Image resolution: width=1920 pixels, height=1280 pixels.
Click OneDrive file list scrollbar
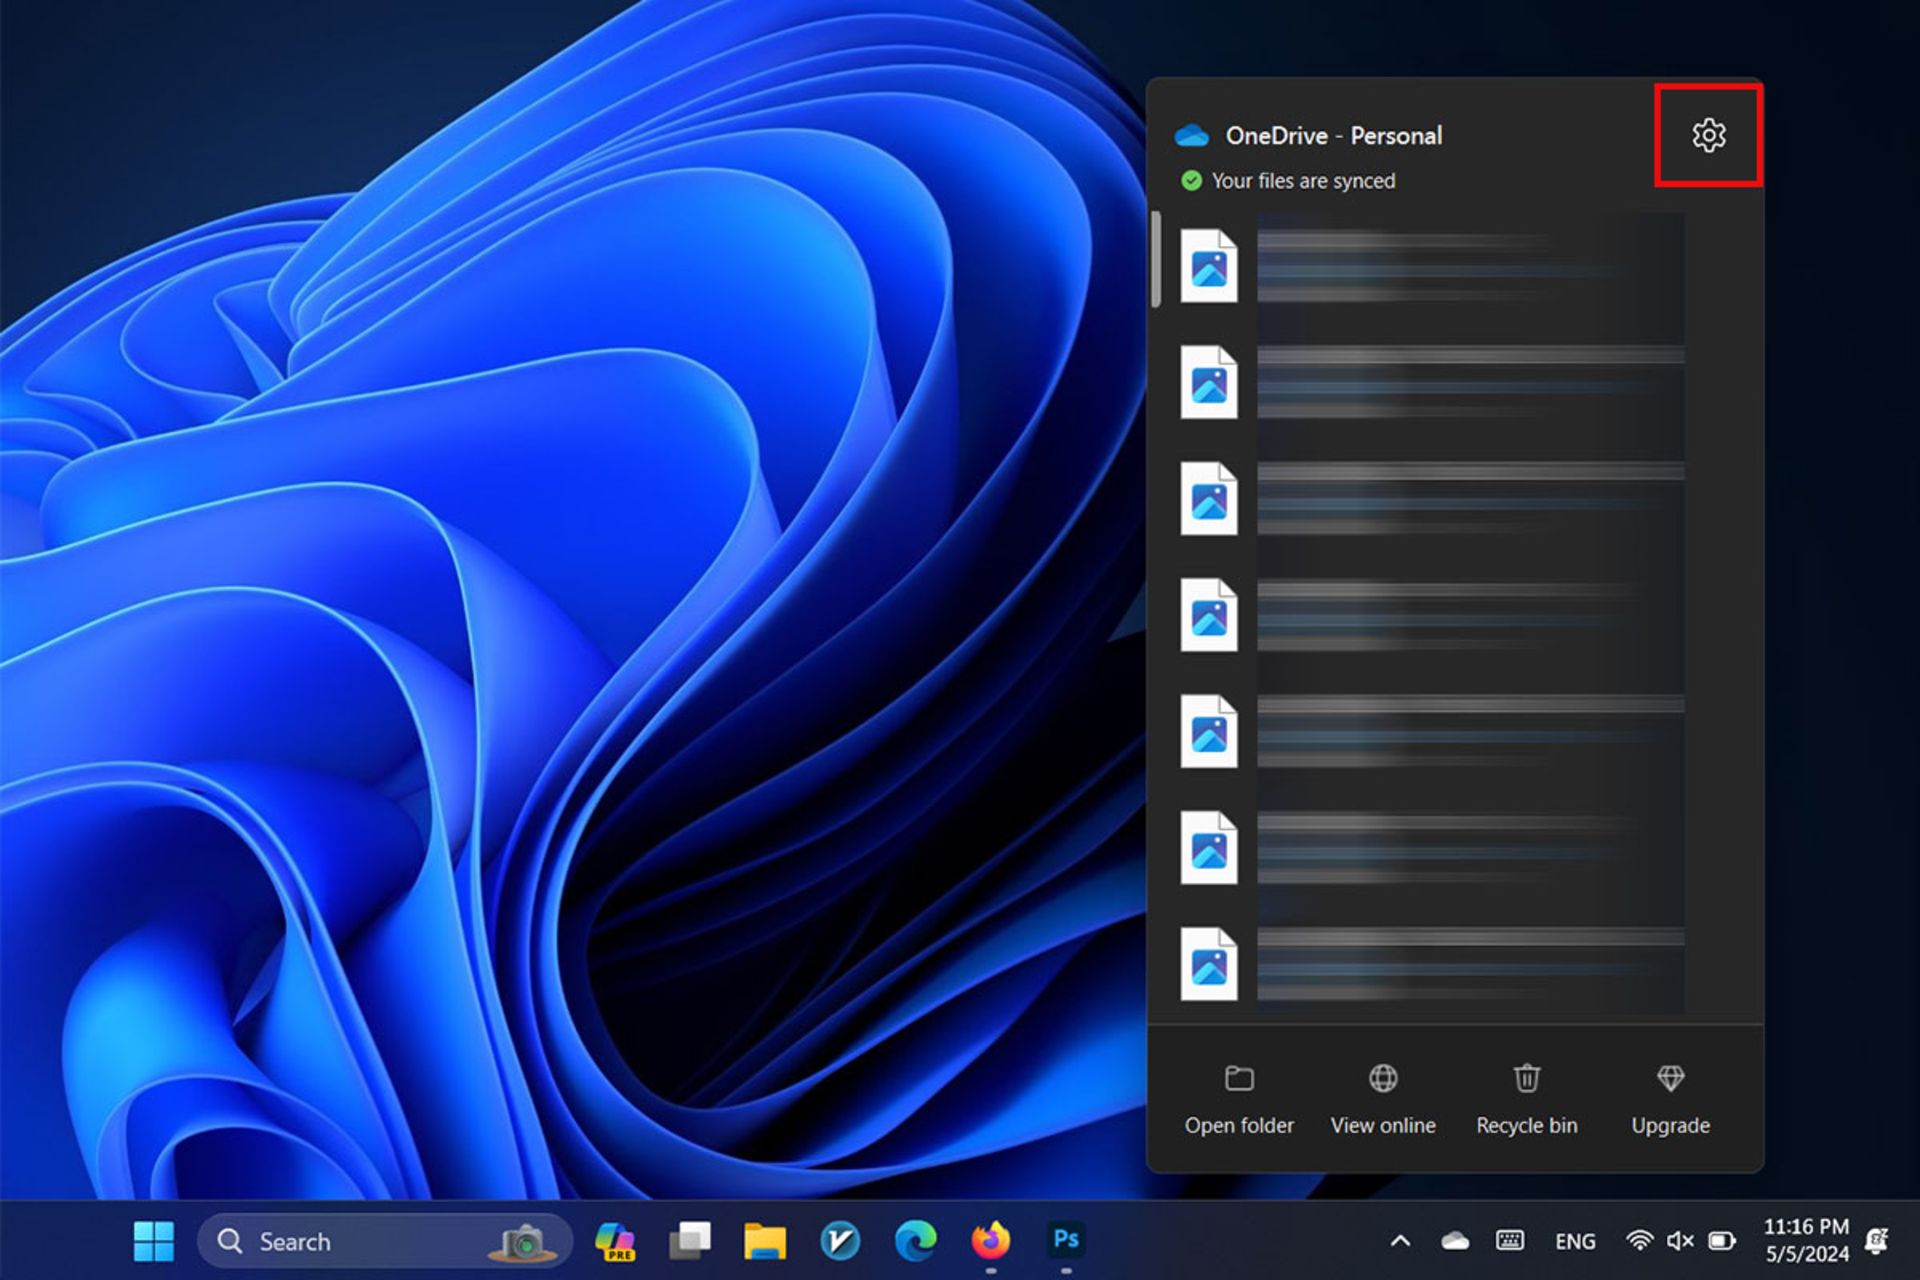pyautogui.click(x=1156, y=260)
